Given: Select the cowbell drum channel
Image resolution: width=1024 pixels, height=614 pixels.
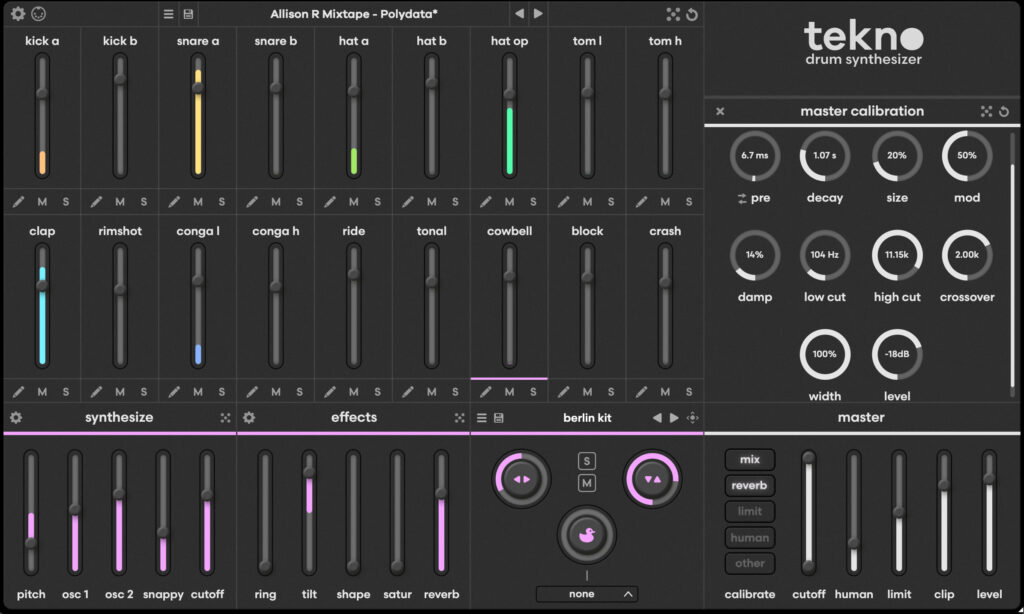Looking at the screenshot, I should (x=509, y=231).
